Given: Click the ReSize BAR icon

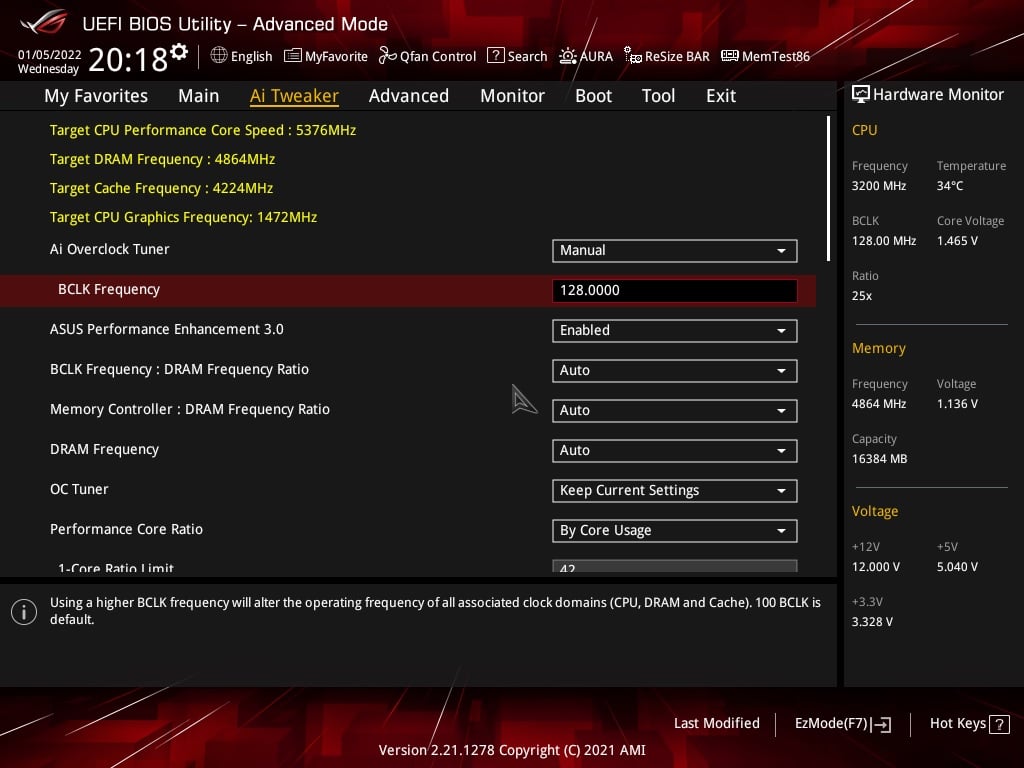Looking at the screenshot, I should [x=666, y=56].
